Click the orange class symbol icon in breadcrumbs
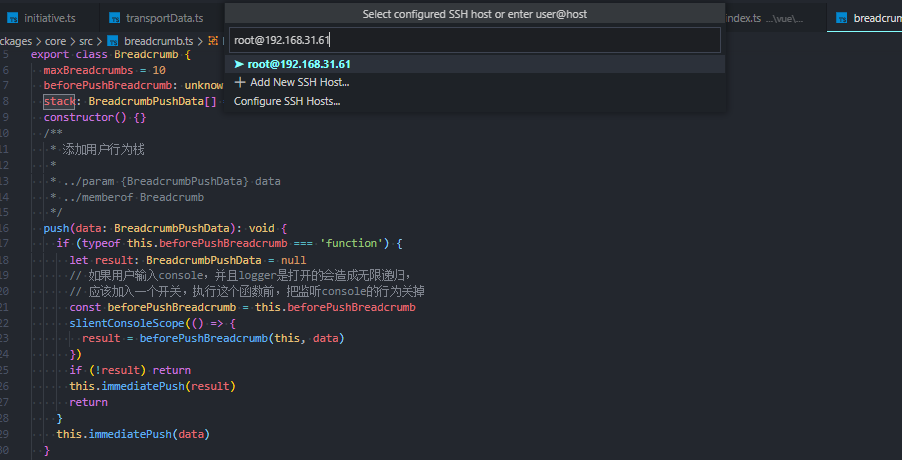Screen dimensions: 902x460 [x=214, y=40]
